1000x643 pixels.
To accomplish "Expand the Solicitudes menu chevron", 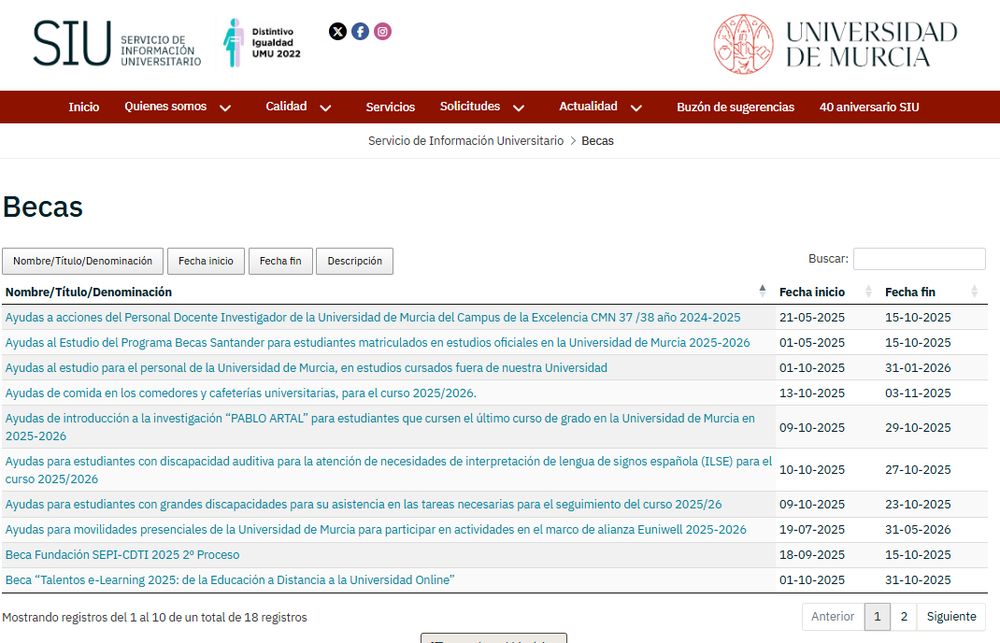I will [x=518, y=108].
